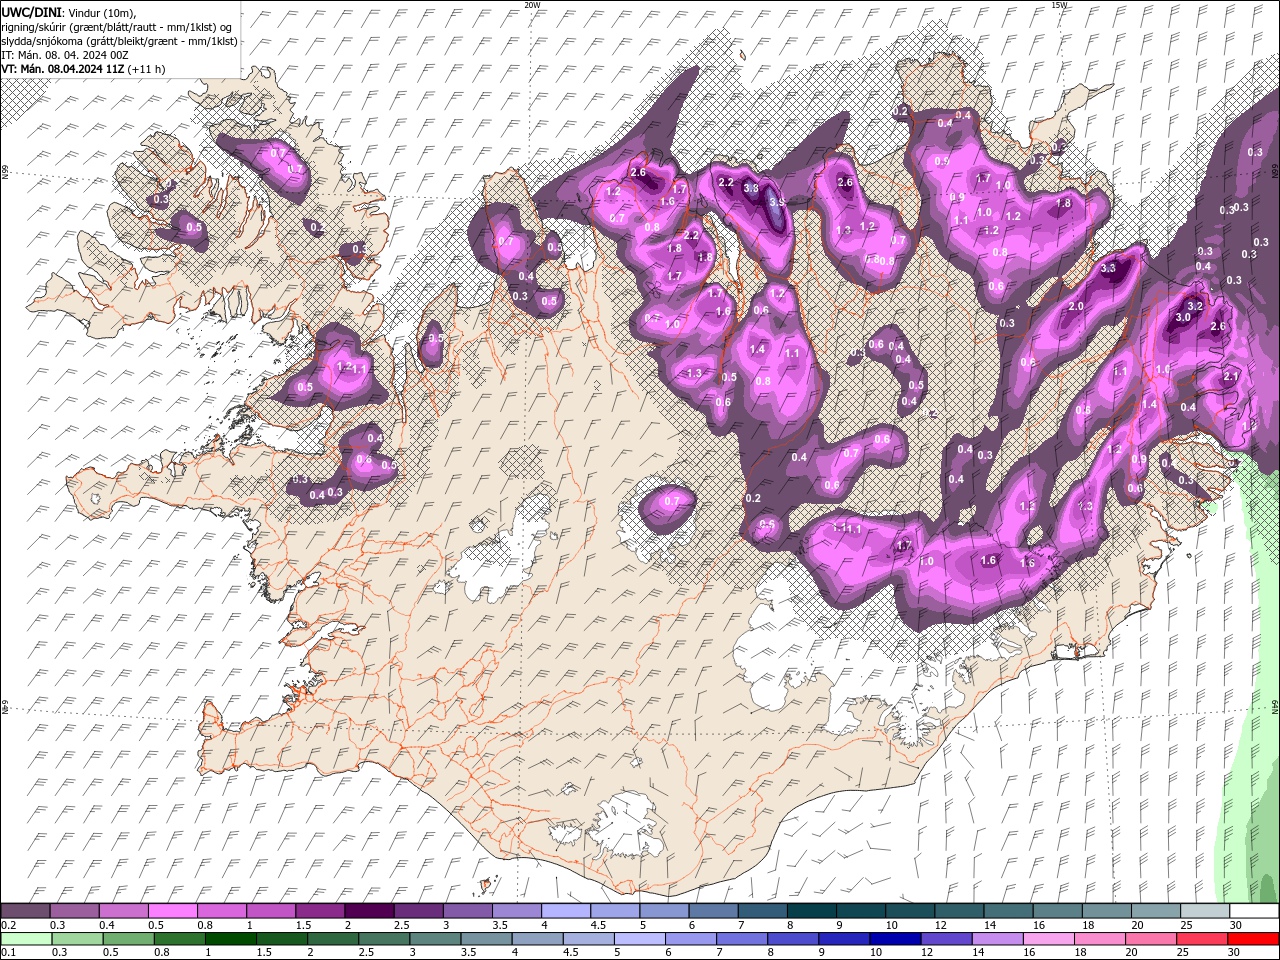Select the lavender 4 swatch in upper scale

pyautogui.click(x=566, y=911)
